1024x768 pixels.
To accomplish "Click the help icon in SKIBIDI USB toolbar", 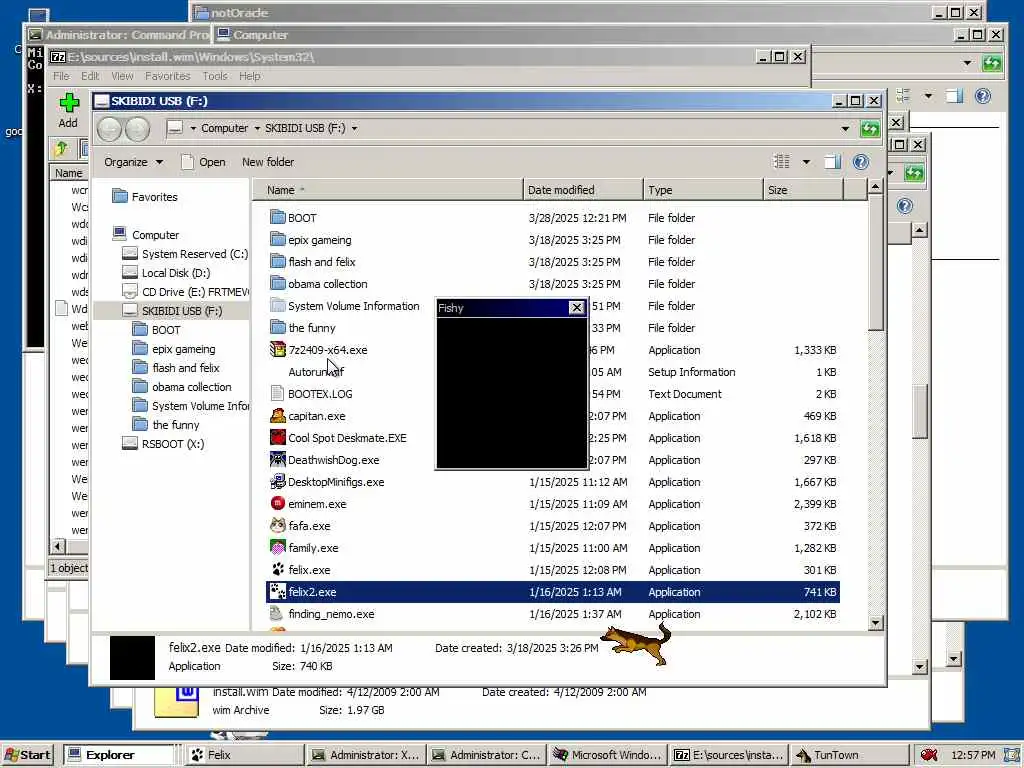I will click(861, 162).
